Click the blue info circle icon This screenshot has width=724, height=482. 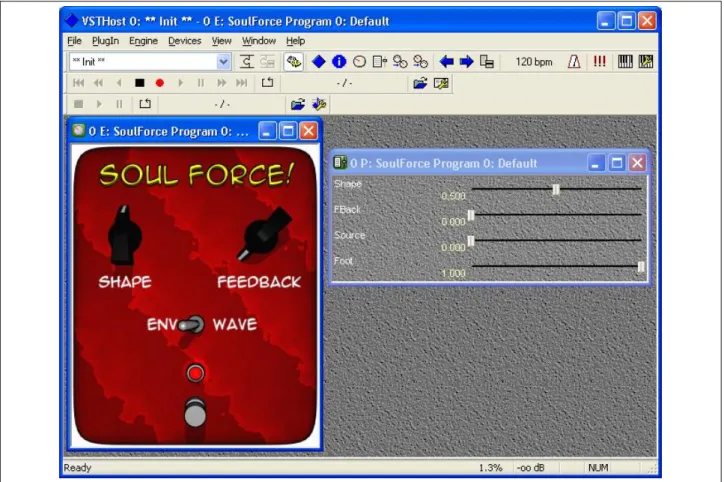[339, 61]
